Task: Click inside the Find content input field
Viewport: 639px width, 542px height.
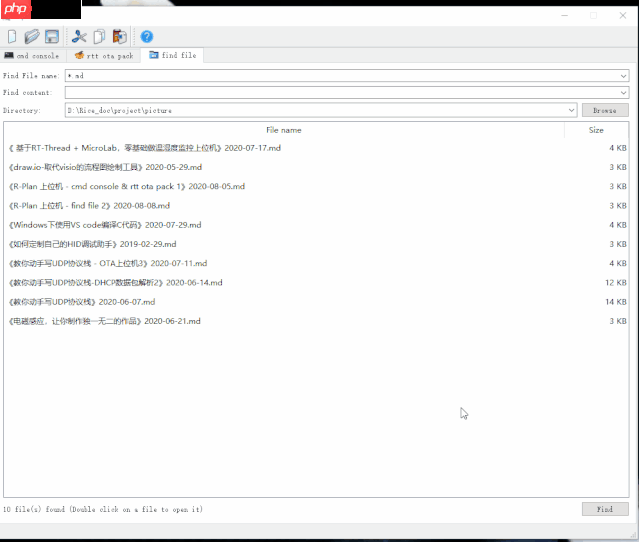Action: point(340,92)
